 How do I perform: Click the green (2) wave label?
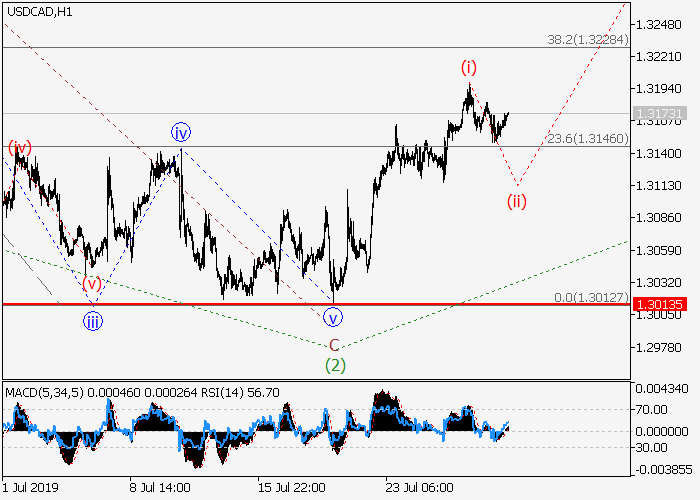click(335, 365)
